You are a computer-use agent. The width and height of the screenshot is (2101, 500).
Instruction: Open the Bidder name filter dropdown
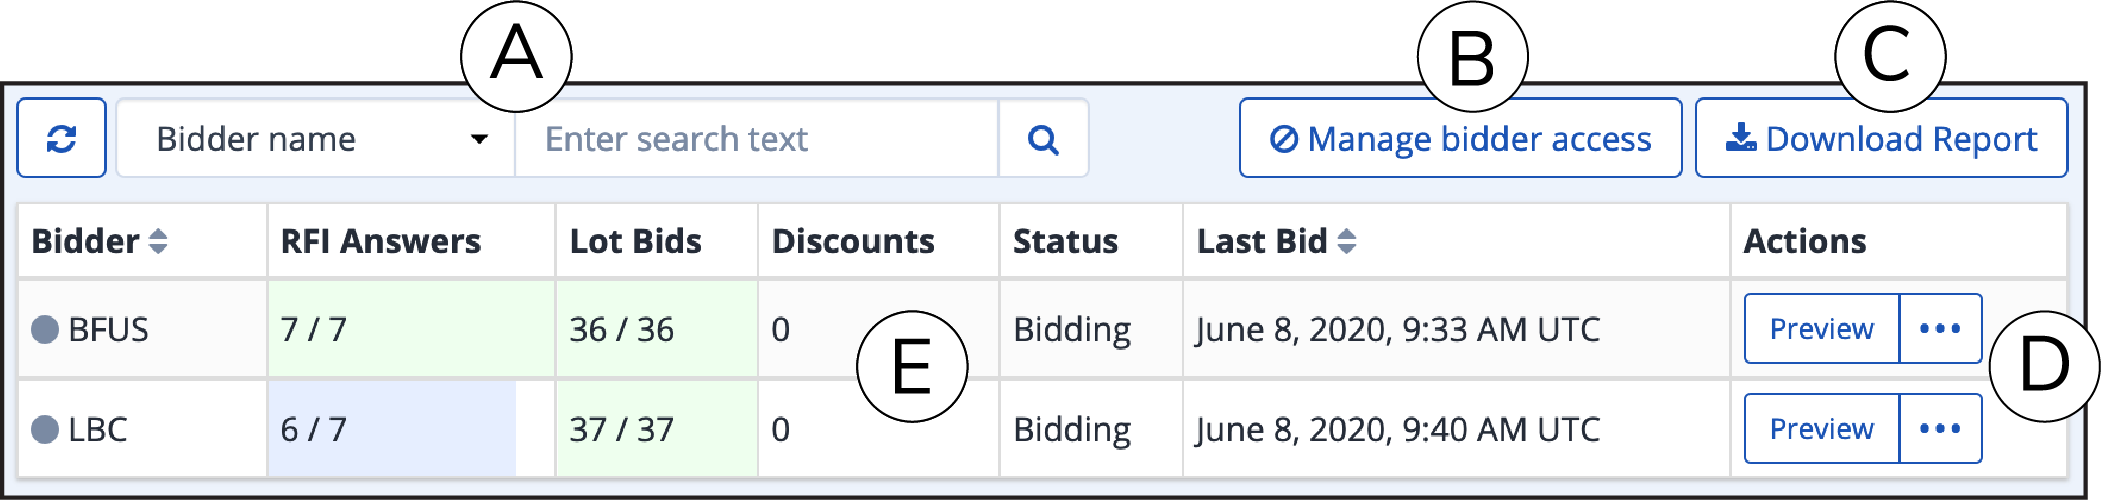click(316, 139)
